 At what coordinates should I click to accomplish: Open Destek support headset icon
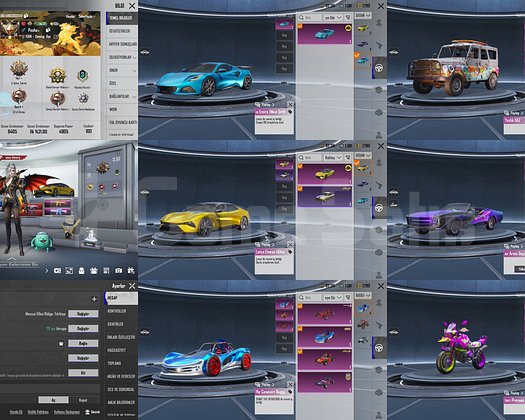(87, 412)
